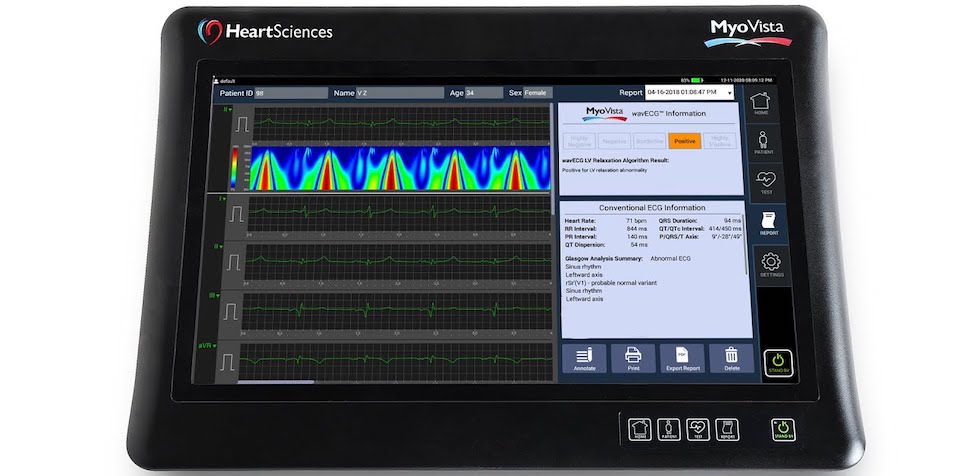Click the QT Dispersion value 54 ms
Viewport: 970px width, 476px height.
639,245
